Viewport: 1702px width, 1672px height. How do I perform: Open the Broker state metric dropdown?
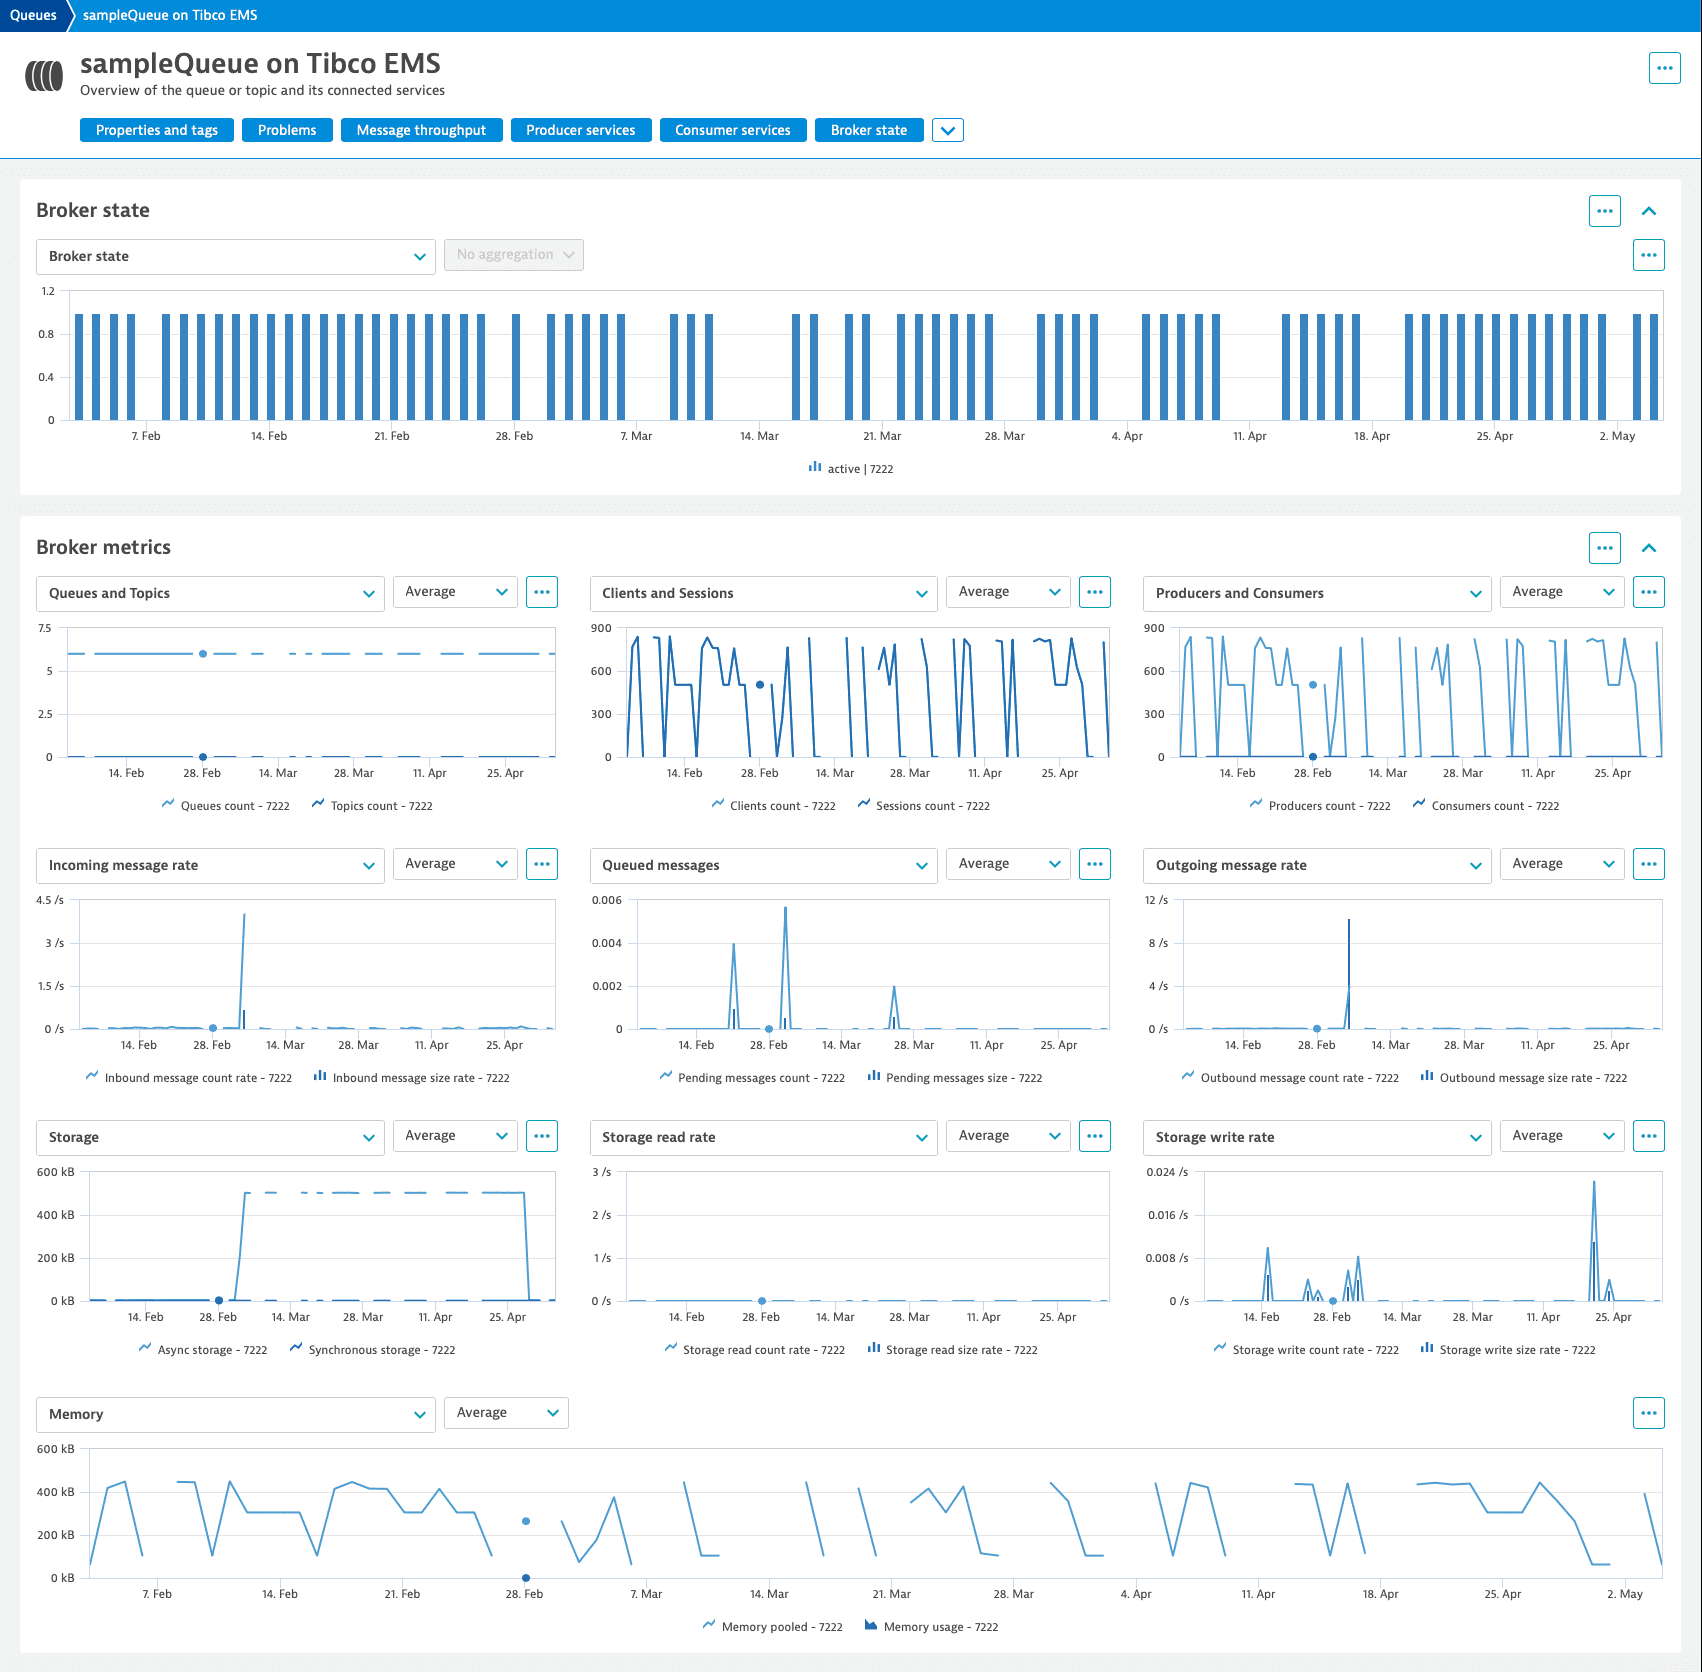[x=236, y=256]
